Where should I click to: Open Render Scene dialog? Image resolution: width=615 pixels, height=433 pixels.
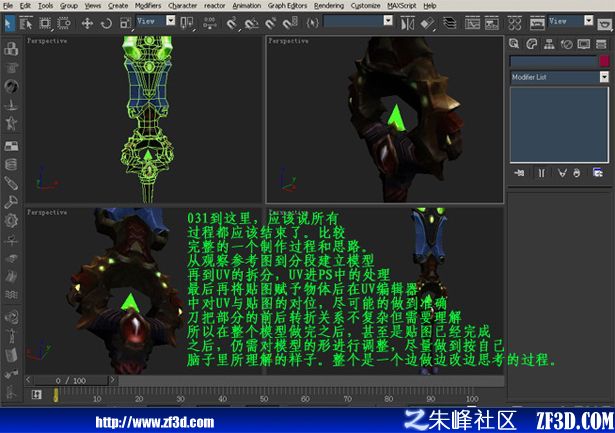click(537, 24)
